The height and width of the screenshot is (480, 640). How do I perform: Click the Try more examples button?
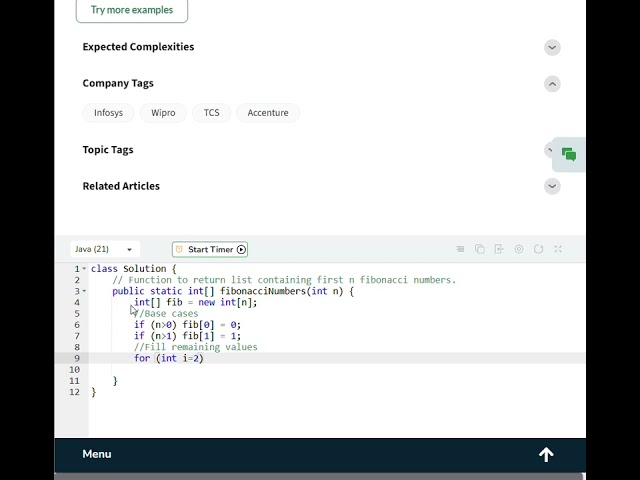coord(132,10)
